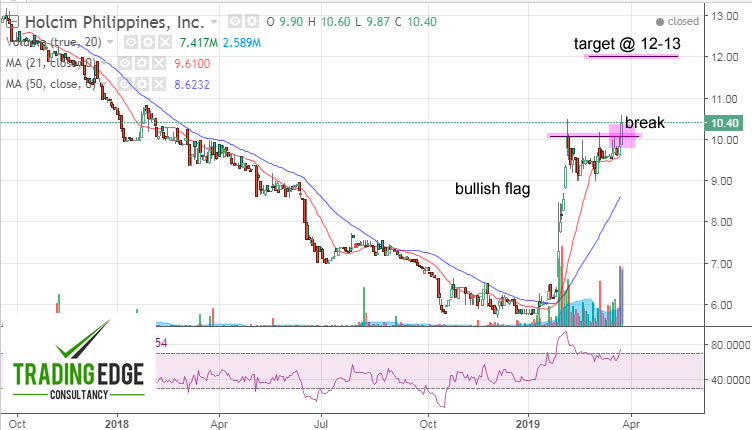Click the 2.589M volume average value

242,43
